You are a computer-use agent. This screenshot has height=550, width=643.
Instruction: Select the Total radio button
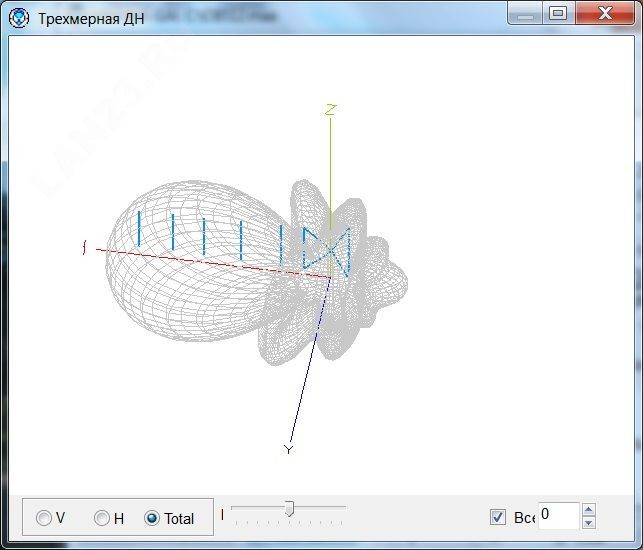(152, 518)
